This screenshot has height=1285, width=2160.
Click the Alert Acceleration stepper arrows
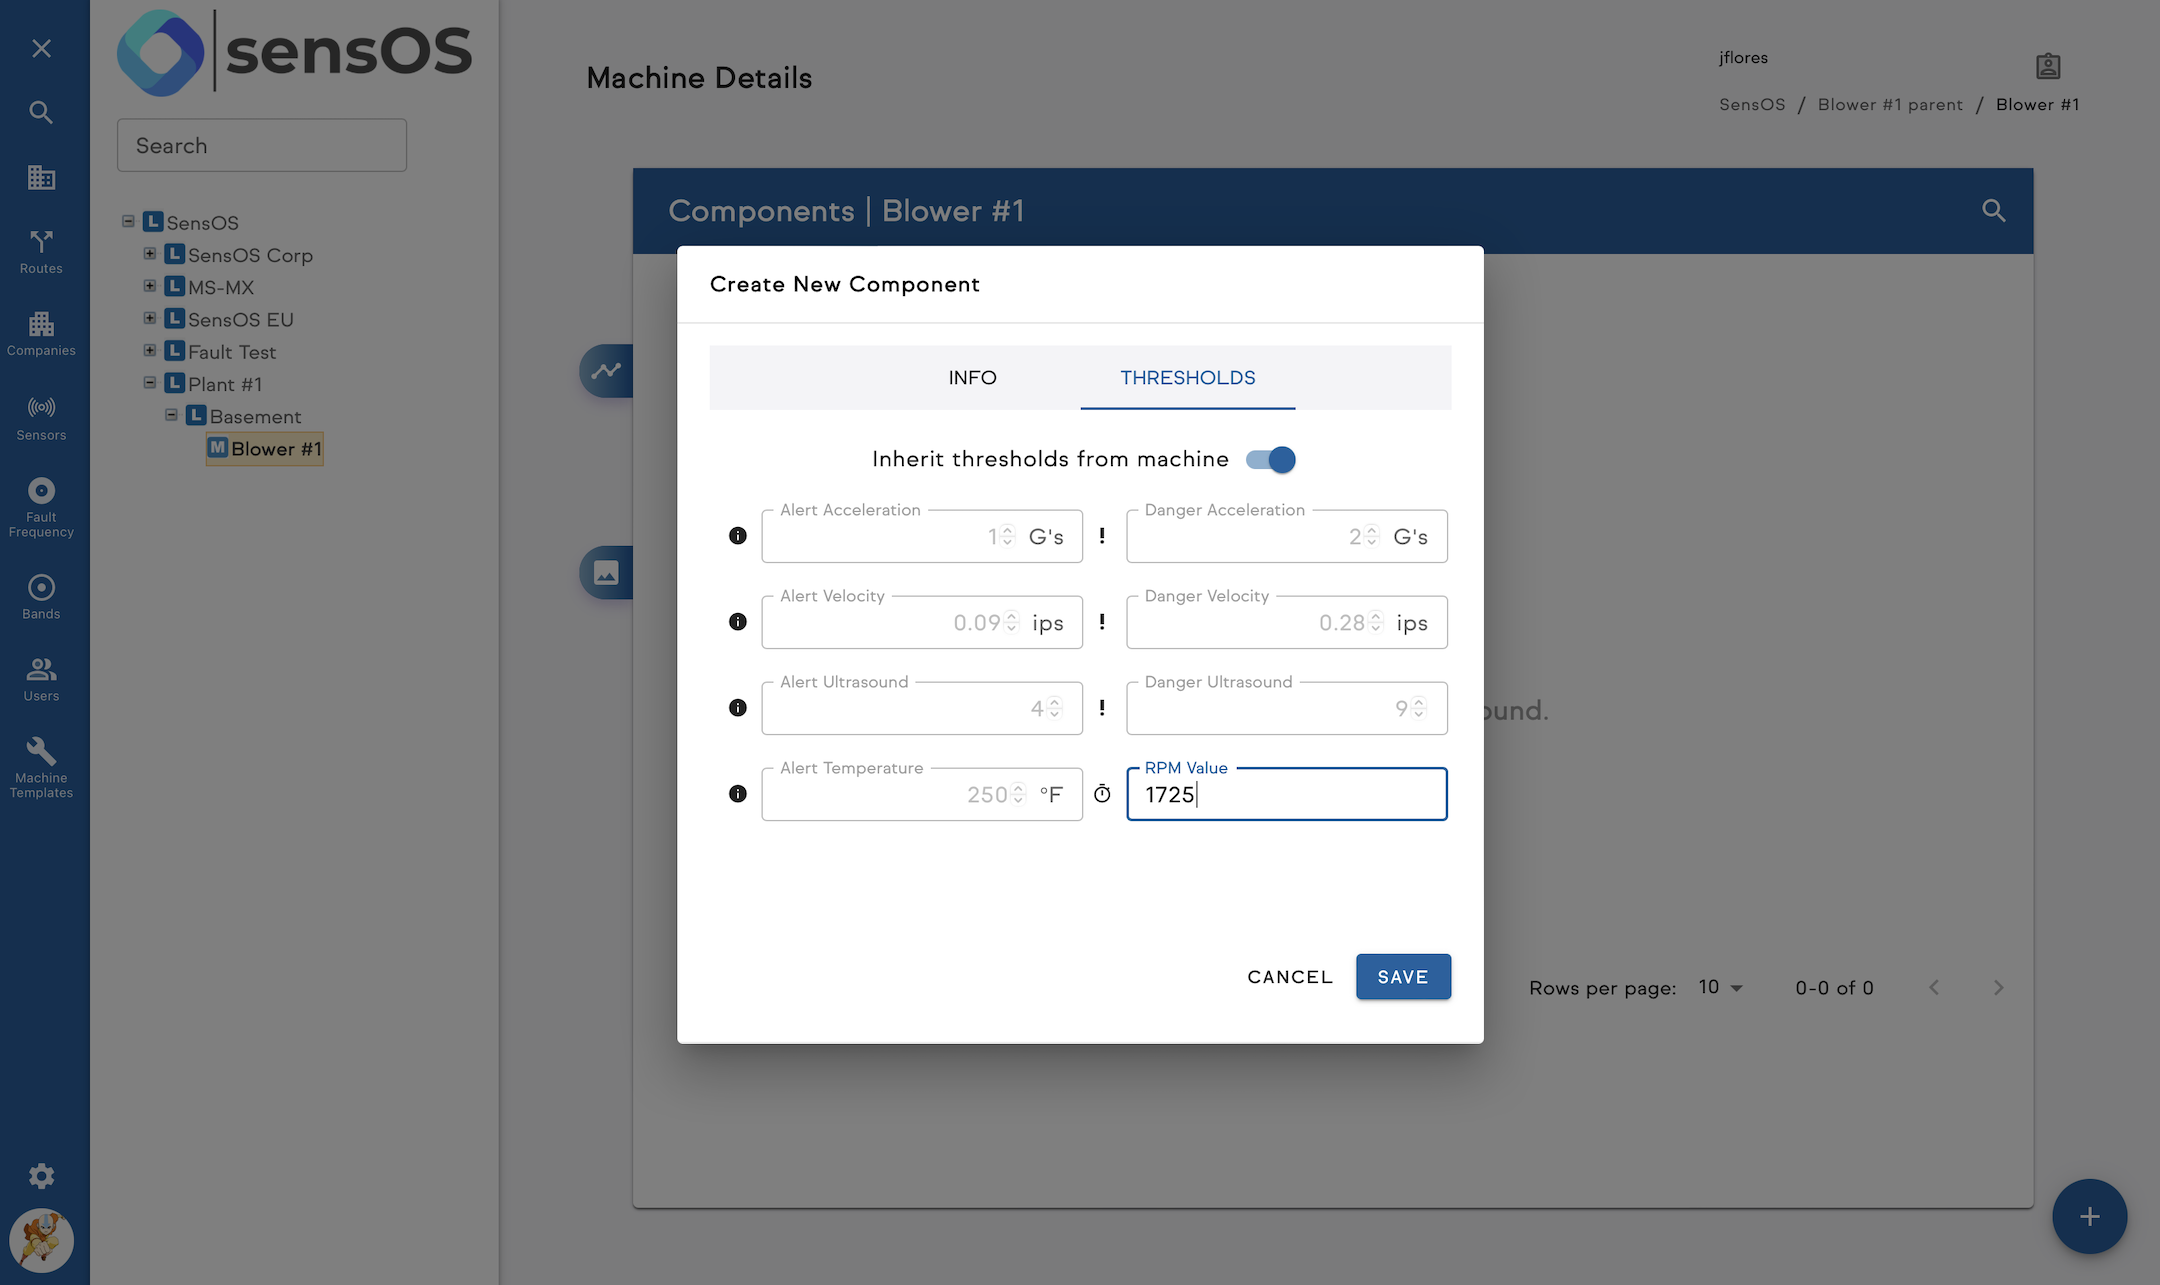(1008, 536)
